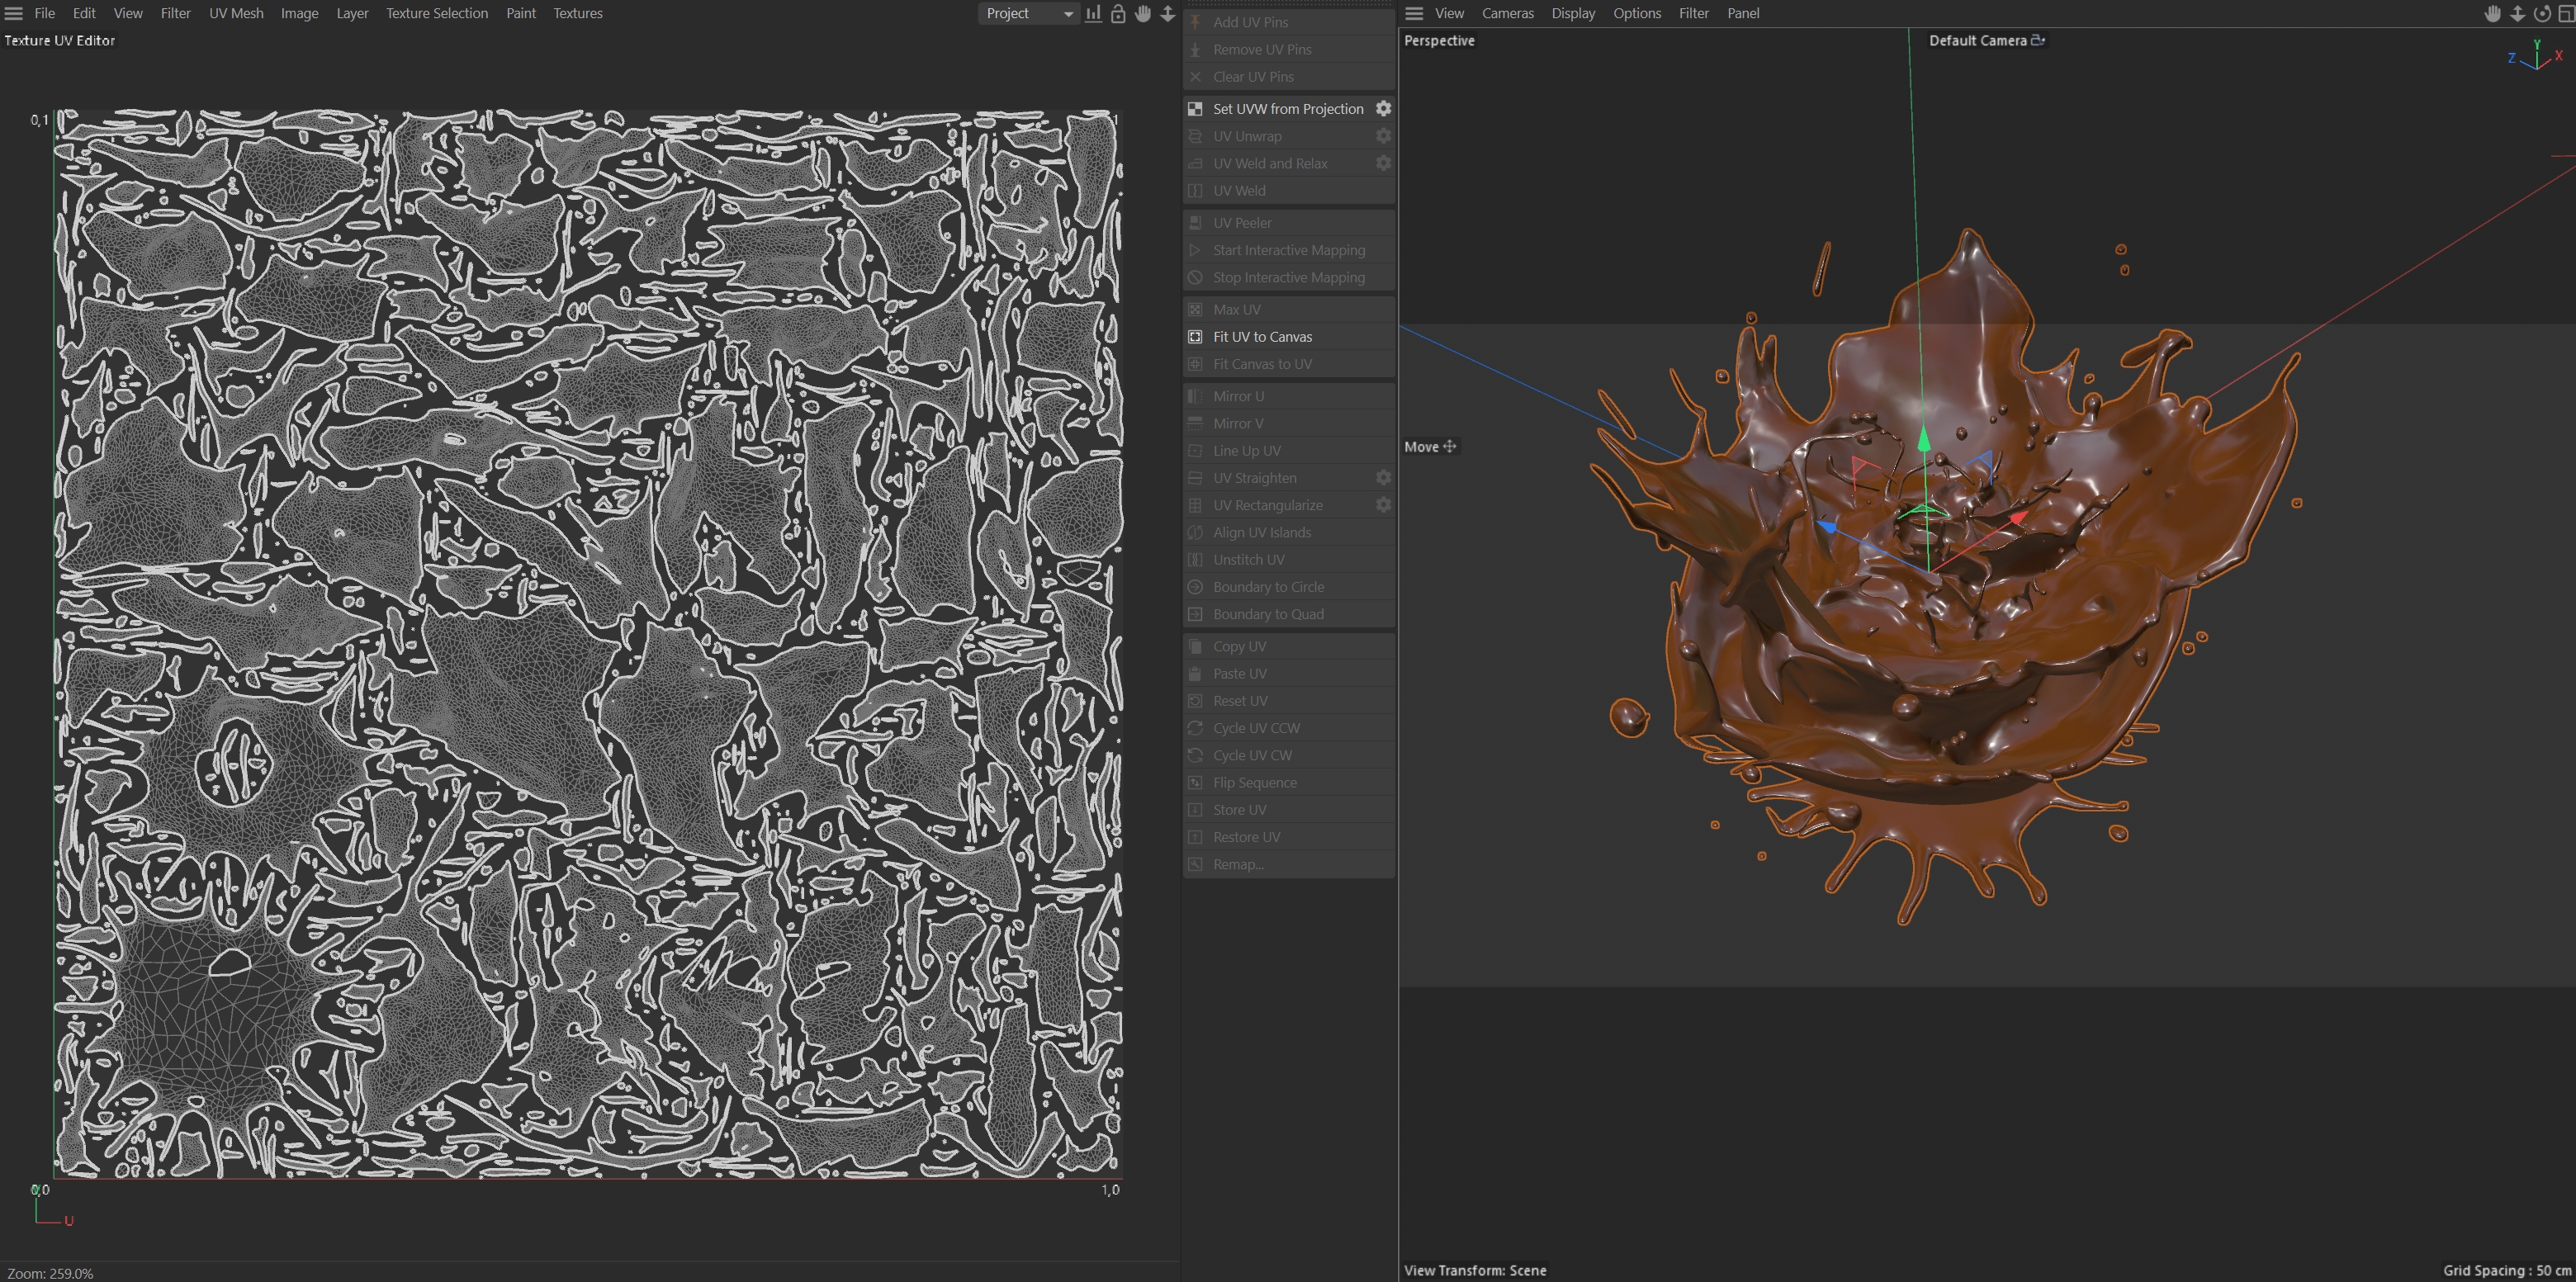Open the UV editor hamburger menu
The image size is (2576, 1282).
(x=14, y=13)
